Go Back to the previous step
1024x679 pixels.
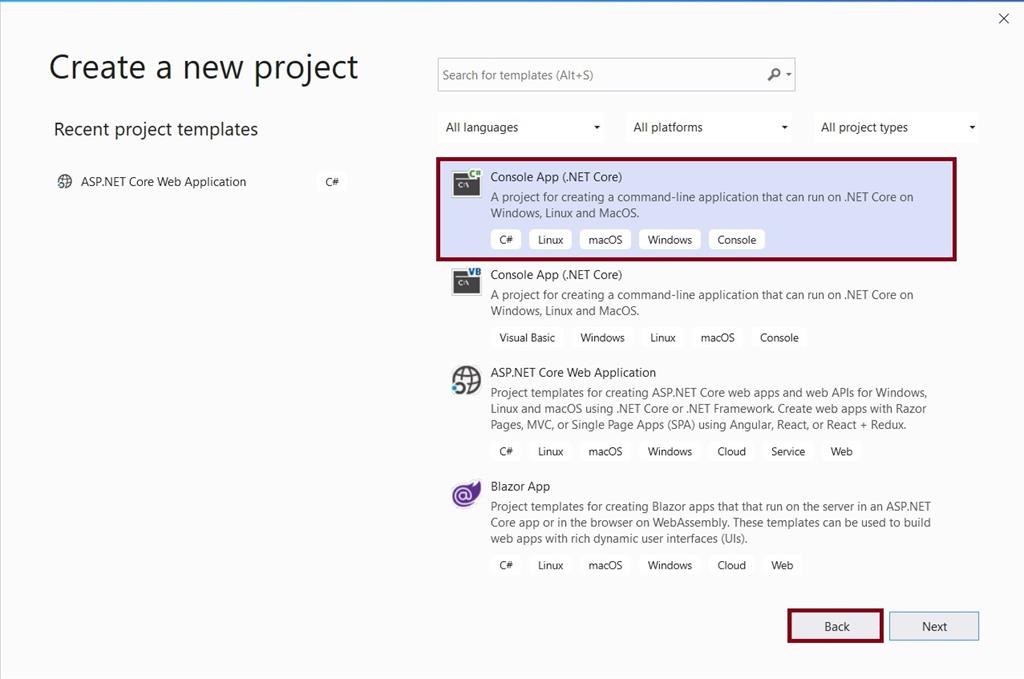[x=836, y=626]
